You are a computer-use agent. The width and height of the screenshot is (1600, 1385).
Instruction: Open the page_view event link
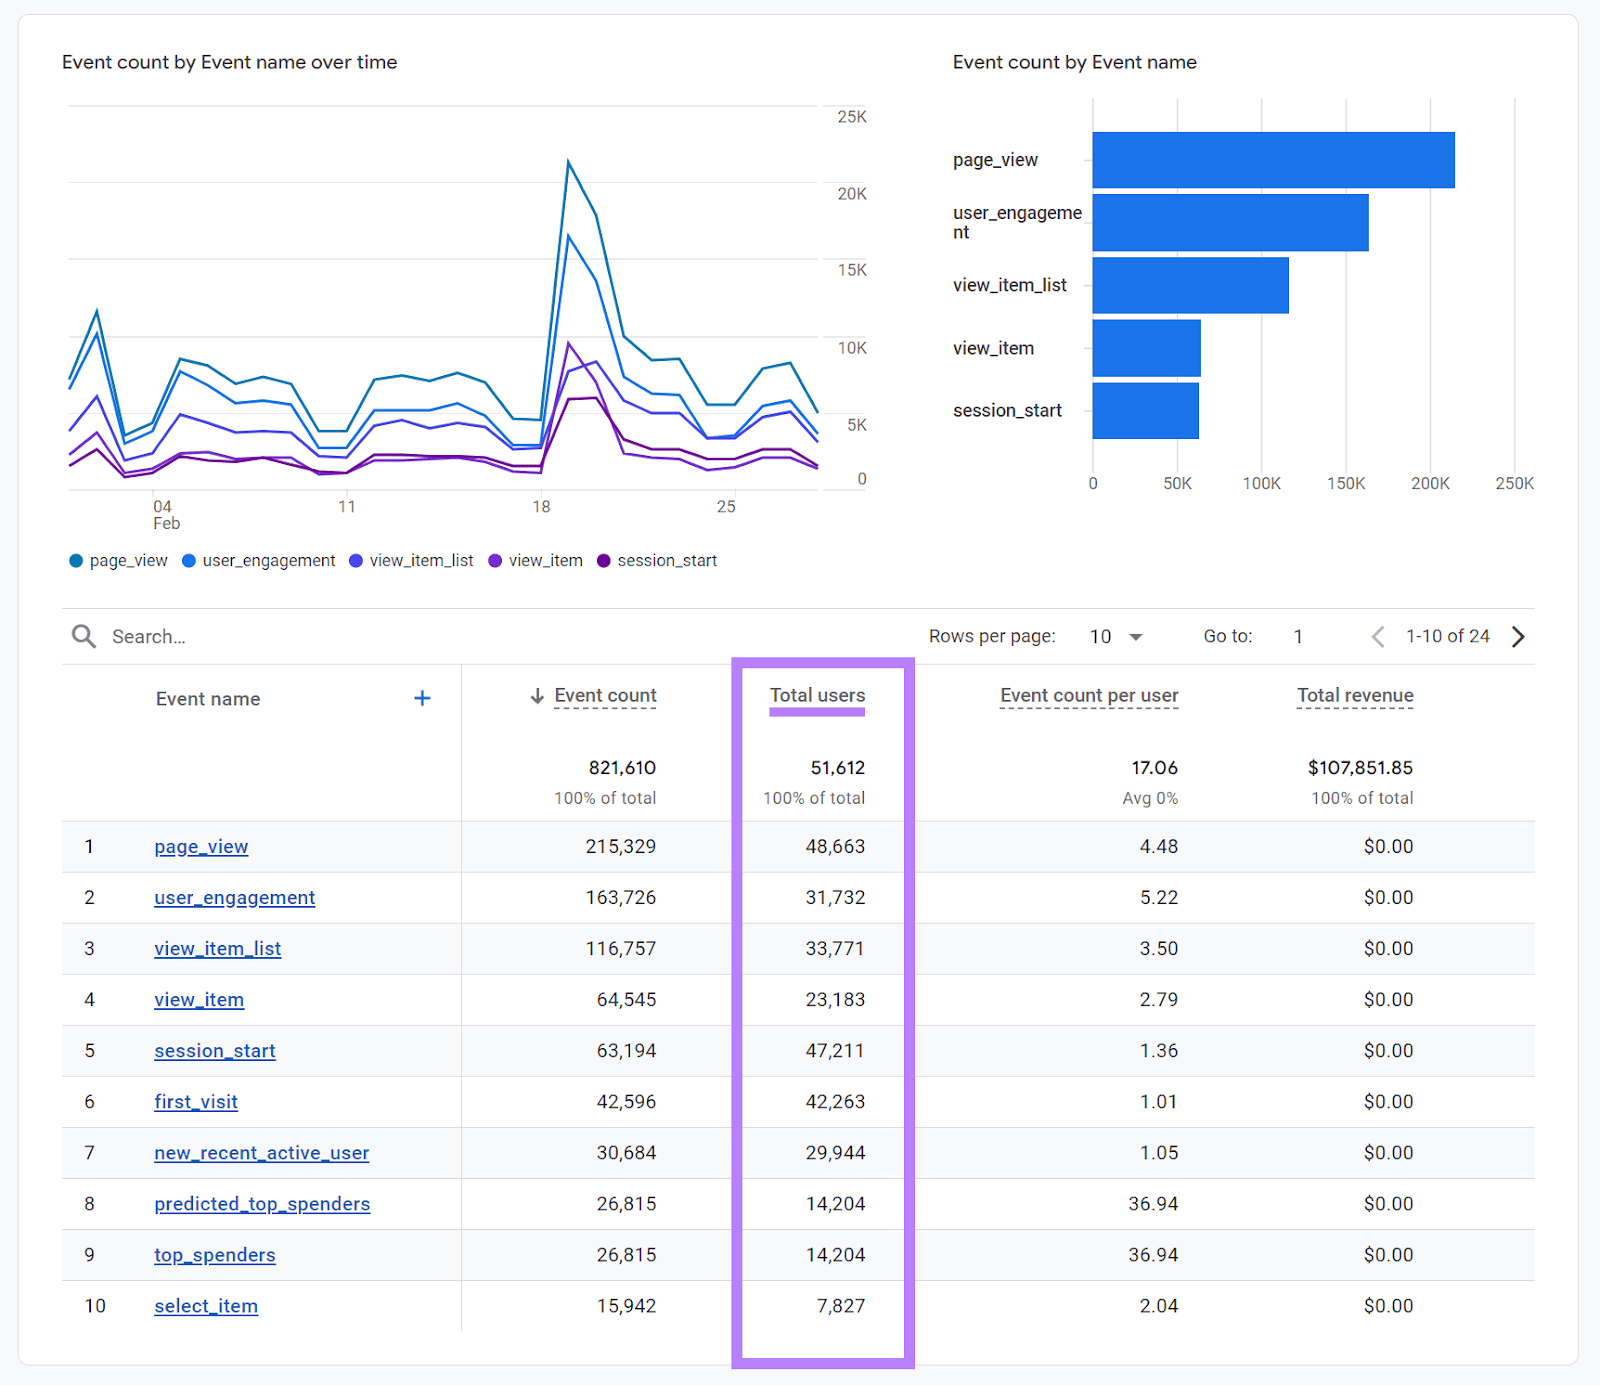click(x=200, y=846)
